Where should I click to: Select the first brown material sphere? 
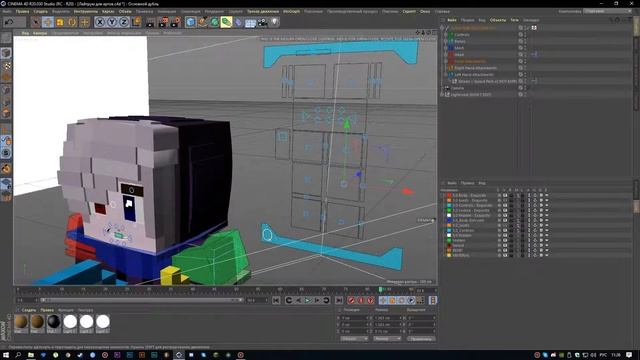click(21, 322)
